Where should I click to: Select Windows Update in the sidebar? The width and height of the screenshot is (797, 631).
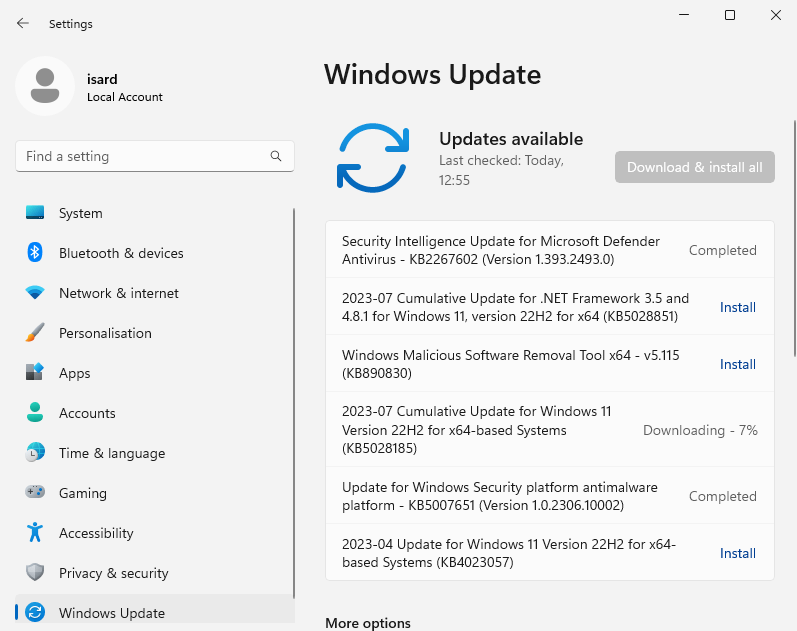pos(112,612)
